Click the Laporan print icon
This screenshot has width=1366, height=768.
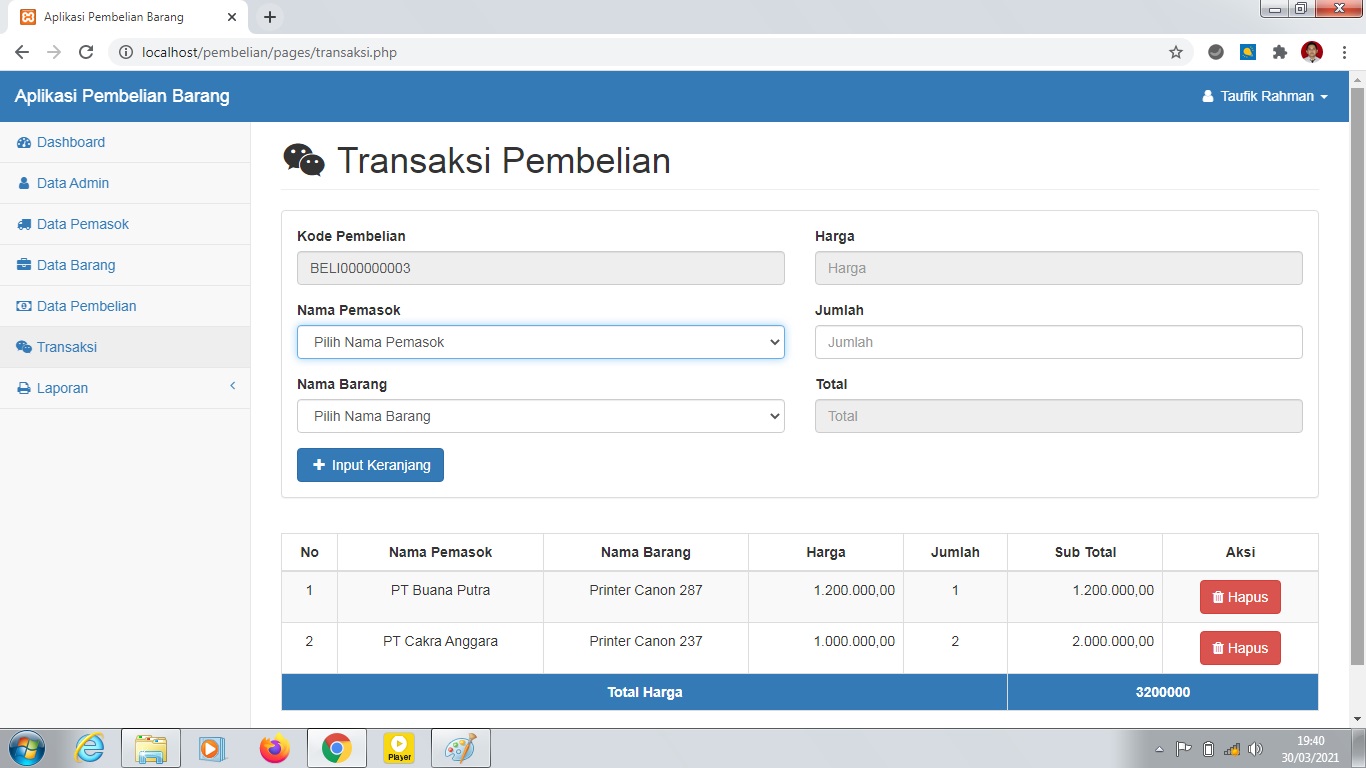24,388
